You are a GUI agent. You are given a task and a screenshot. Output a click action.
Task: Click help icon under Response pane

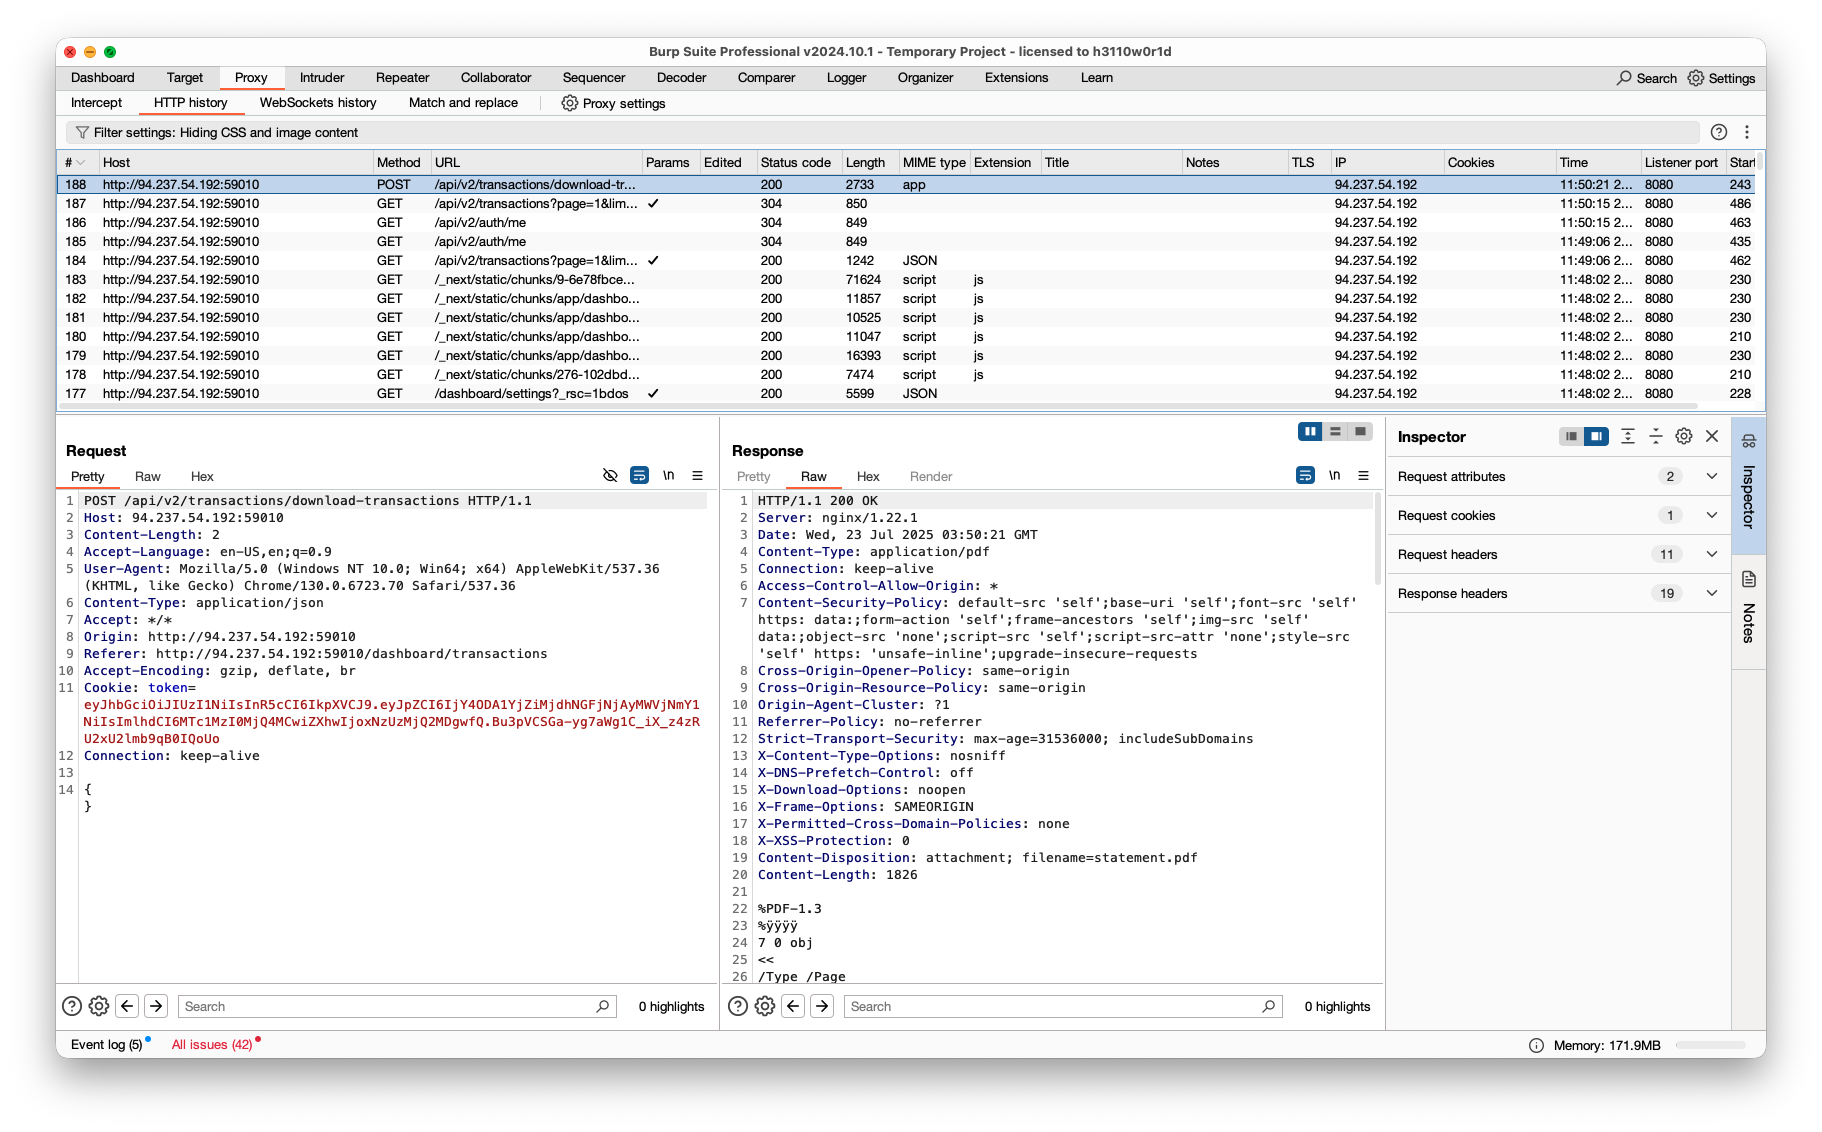(x=738, y=1006)
